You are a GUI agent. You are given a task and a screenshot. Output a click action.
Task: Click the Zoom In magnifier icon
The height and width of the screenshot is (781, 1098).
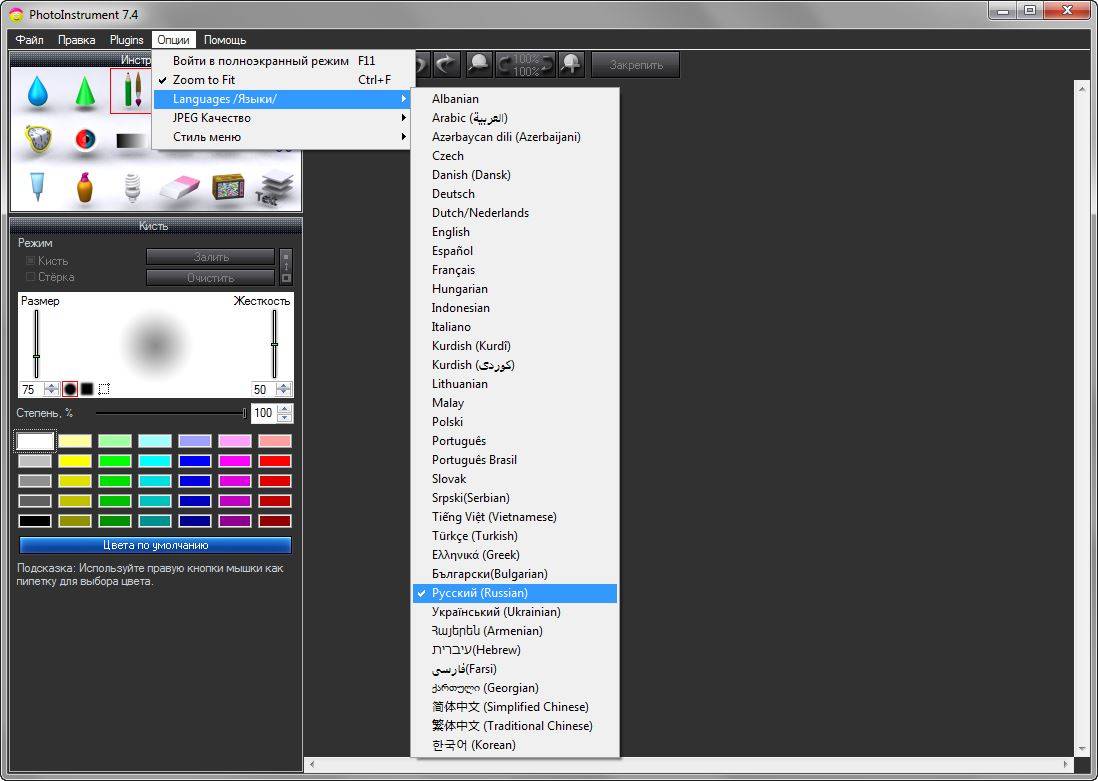coord(572,64)
